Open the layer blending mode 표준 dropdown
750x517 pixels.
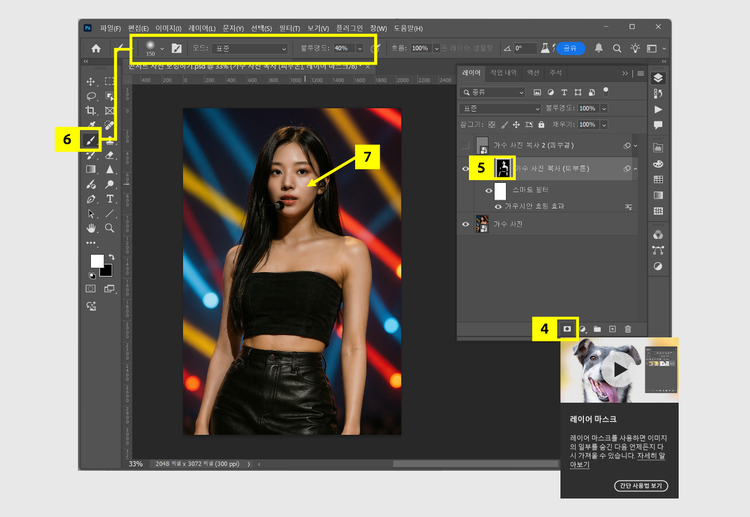[500, 108]
